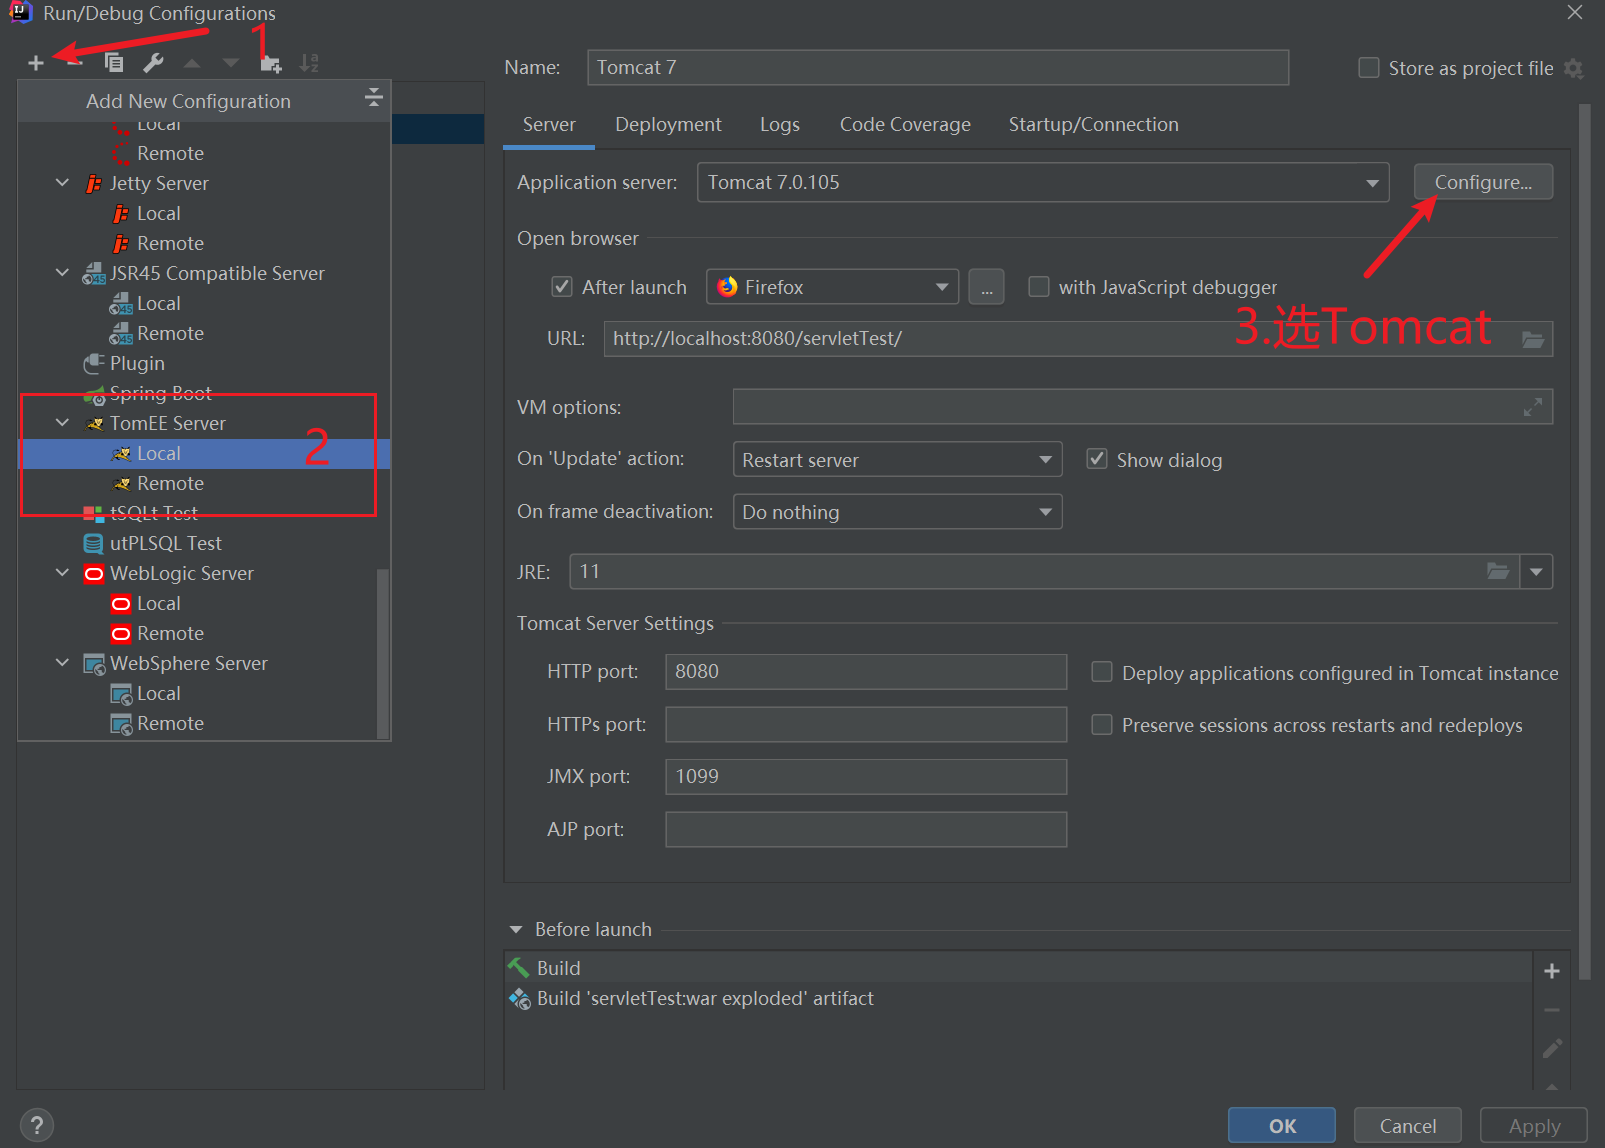Click the Name input field

[x=938, y=67]
